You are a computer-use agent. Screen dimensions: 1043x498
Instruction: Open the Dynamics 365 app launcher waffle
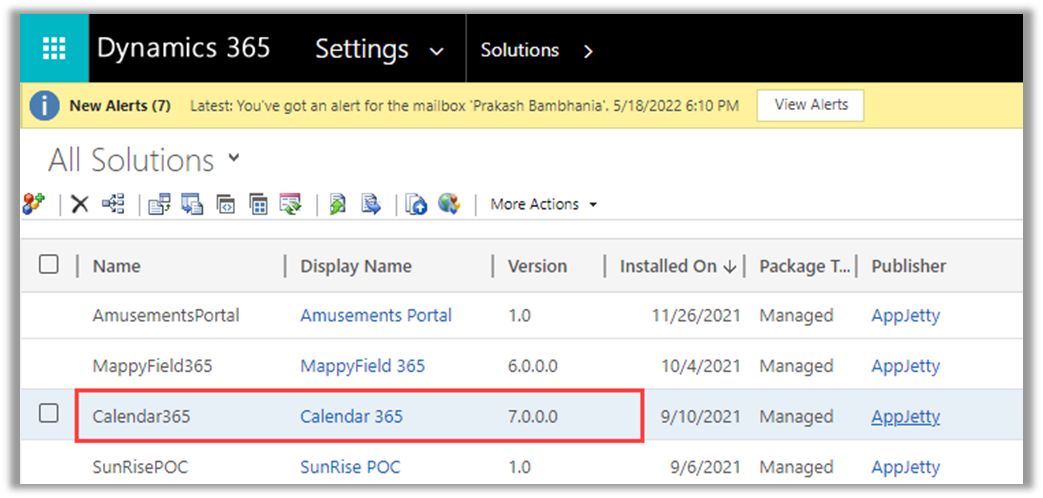[54, 49]
